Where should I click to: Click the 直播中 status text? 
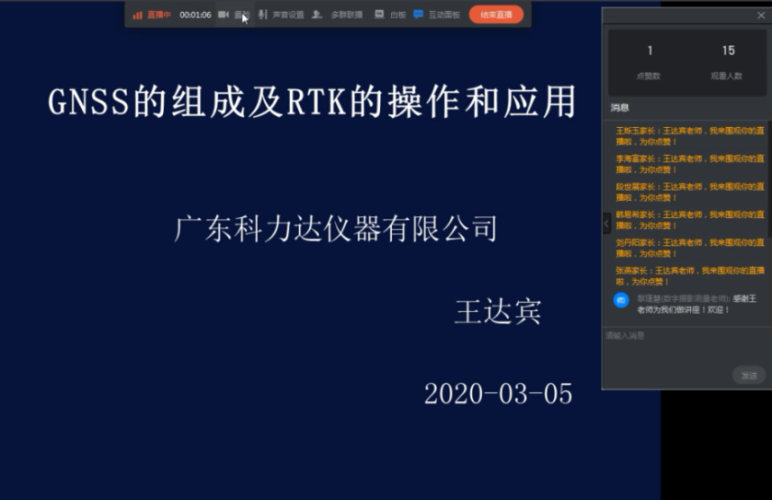pyautogui.click(x=159, y=15)
